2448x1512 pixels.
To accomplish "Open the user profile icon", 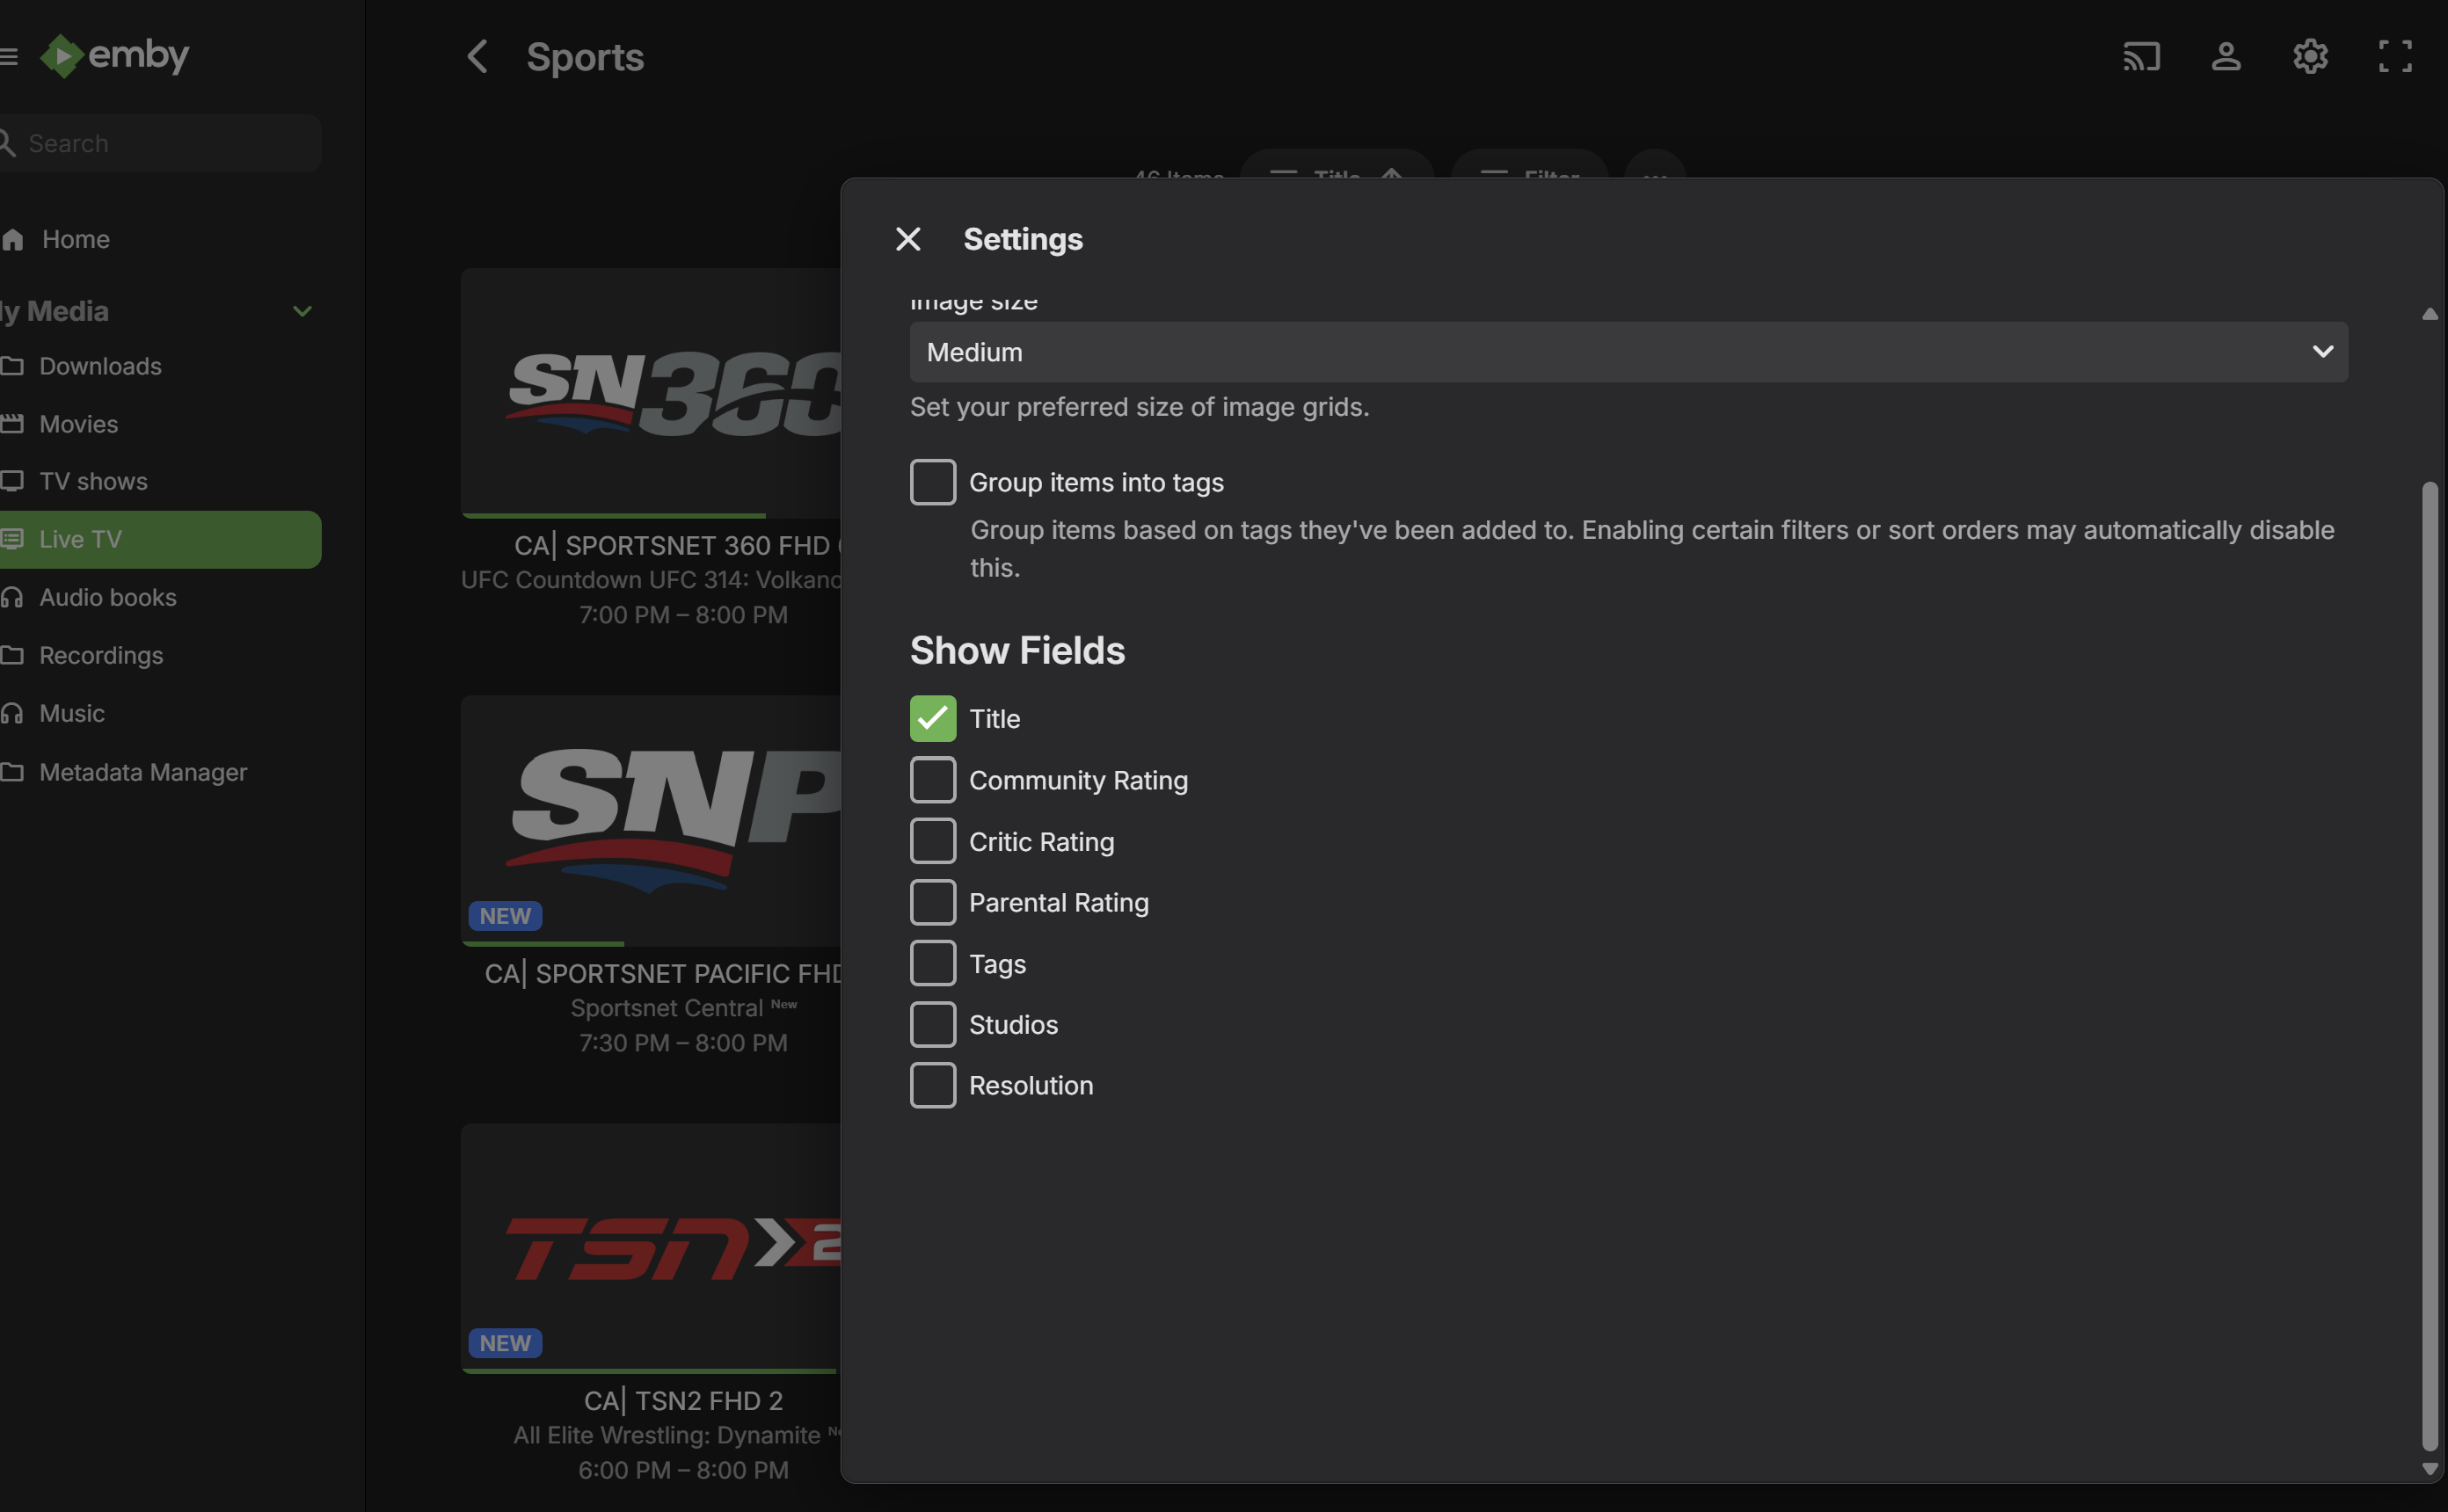I will [x=2225, y=56].
